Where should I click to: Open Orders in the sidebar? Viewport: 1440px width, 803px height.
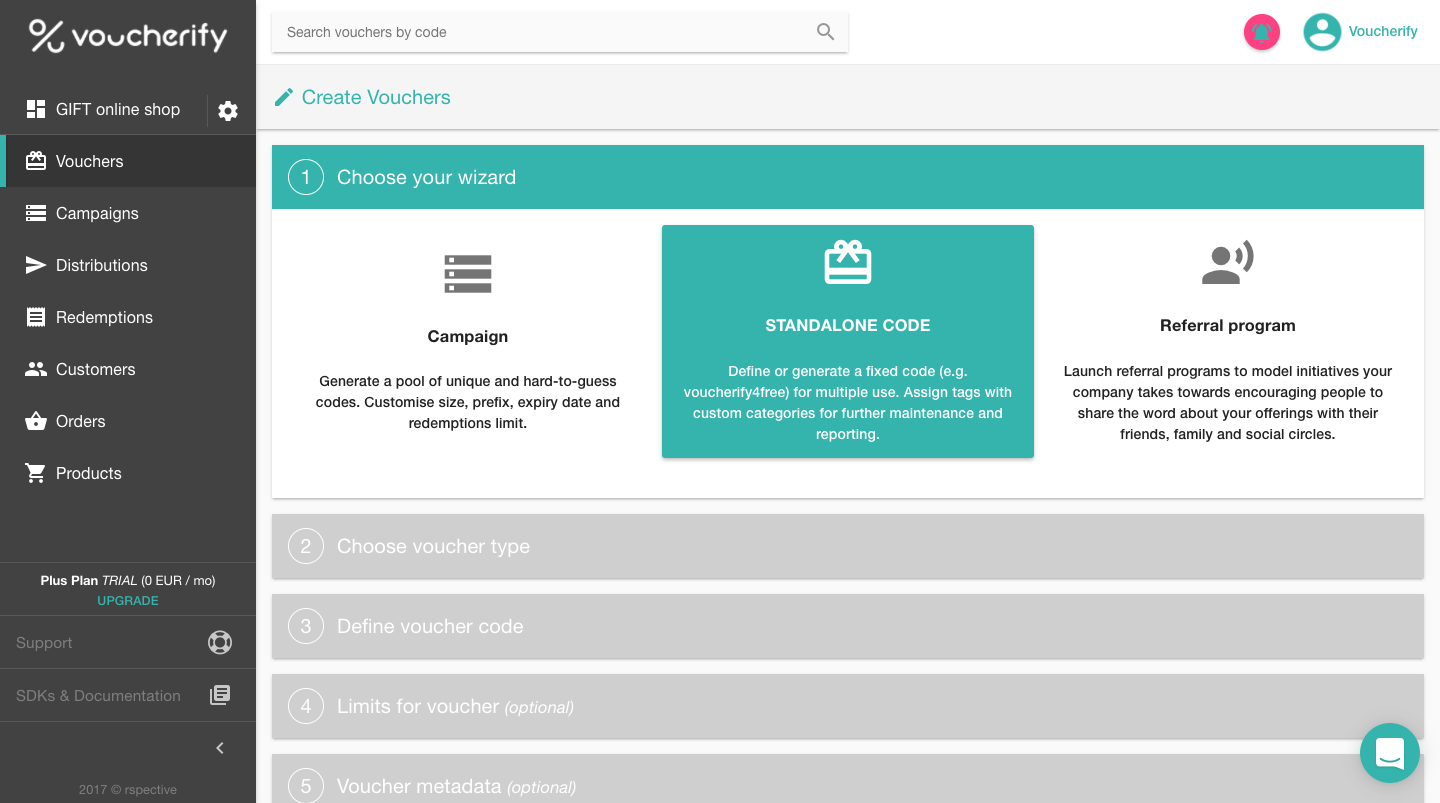[128, 421]
